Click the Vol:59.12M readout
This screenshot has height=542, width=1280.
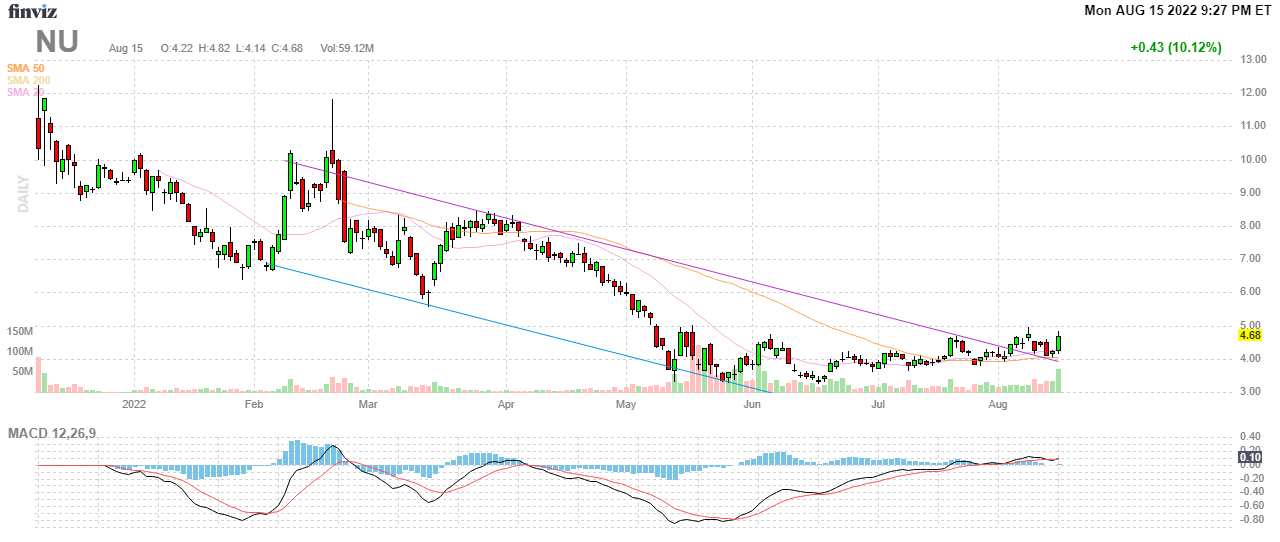point(347,47)
